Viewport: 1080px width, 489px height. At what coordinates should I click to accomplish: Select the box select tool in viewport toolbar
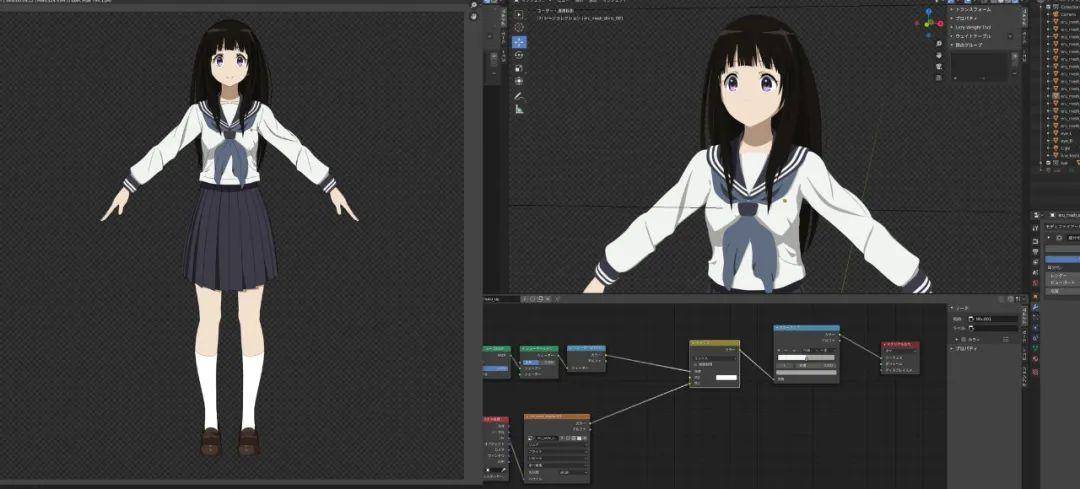(x=519, y=14)
